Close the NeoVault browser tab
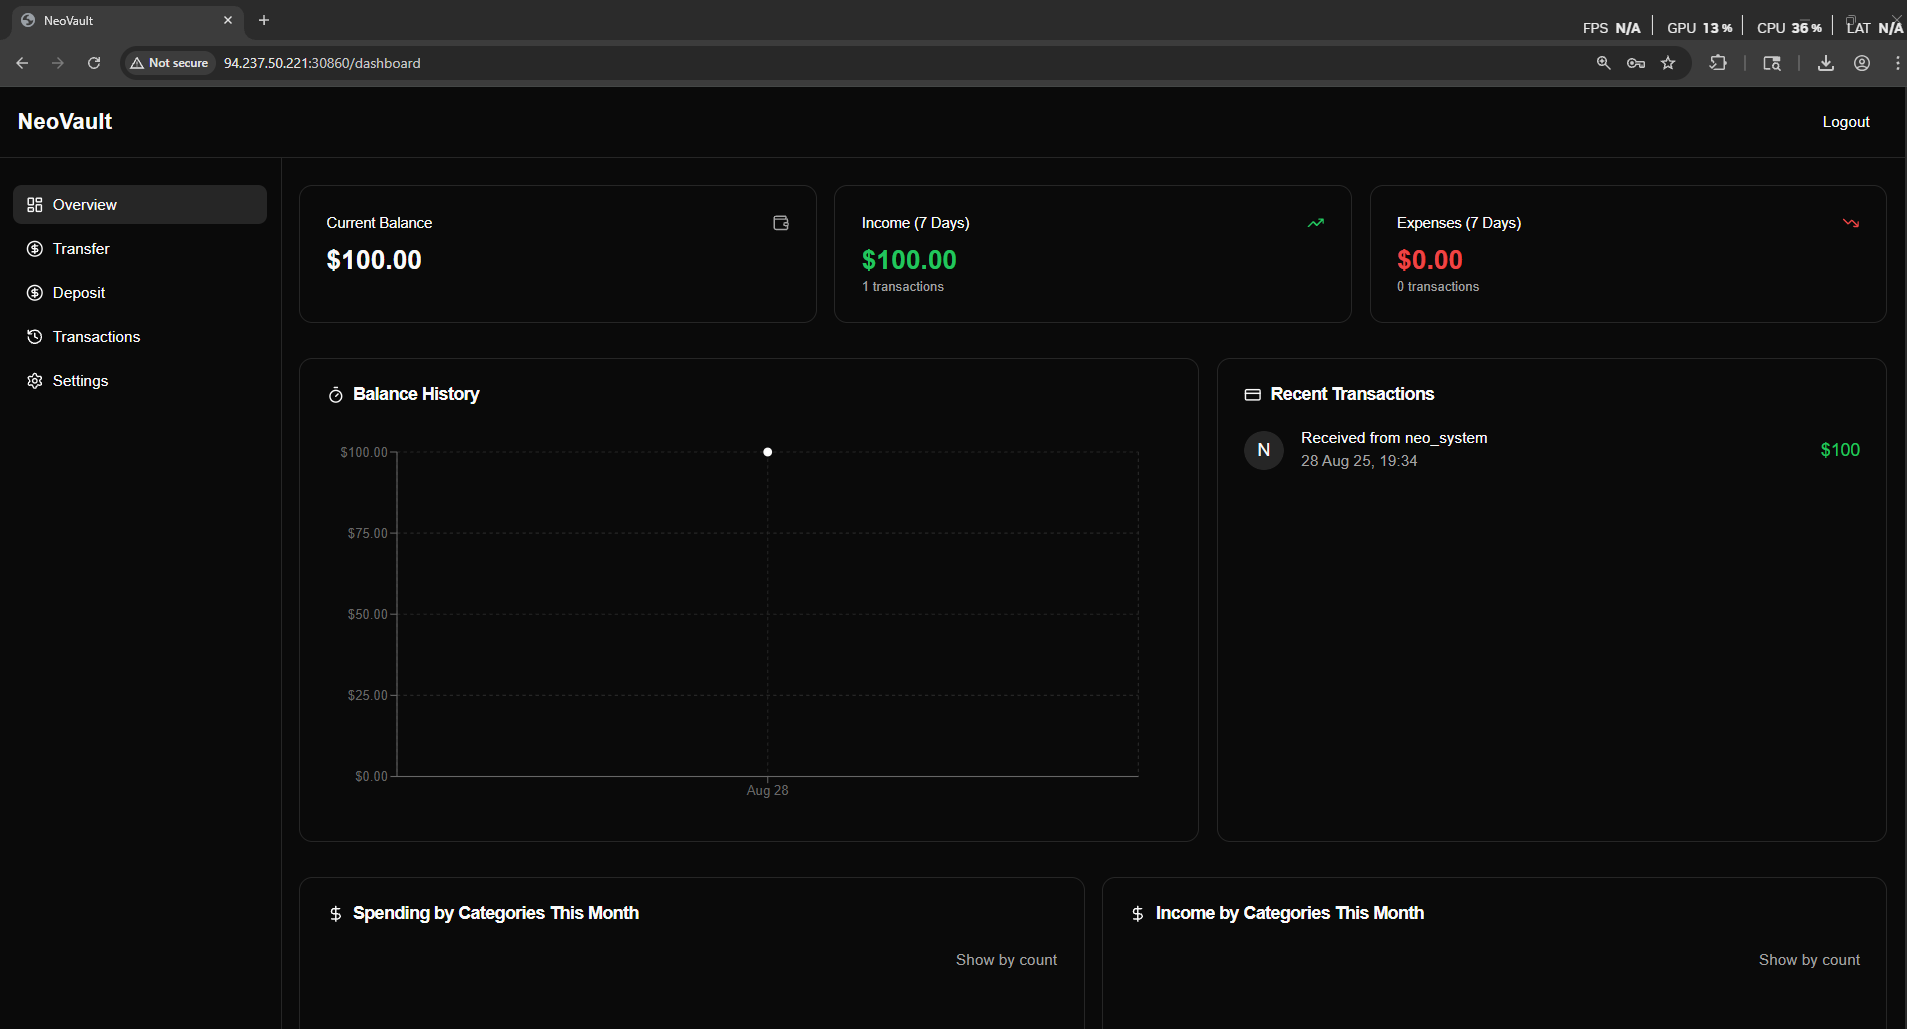Viewport: 1907px width, 1029px height. (x=228, y=20)
